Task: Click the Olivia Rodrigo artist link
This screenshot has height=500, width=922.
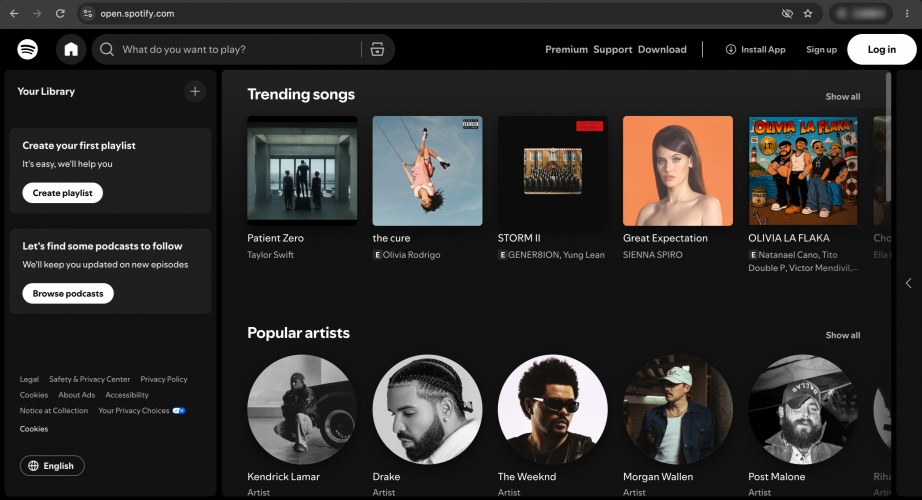Action: pos(411,255)
